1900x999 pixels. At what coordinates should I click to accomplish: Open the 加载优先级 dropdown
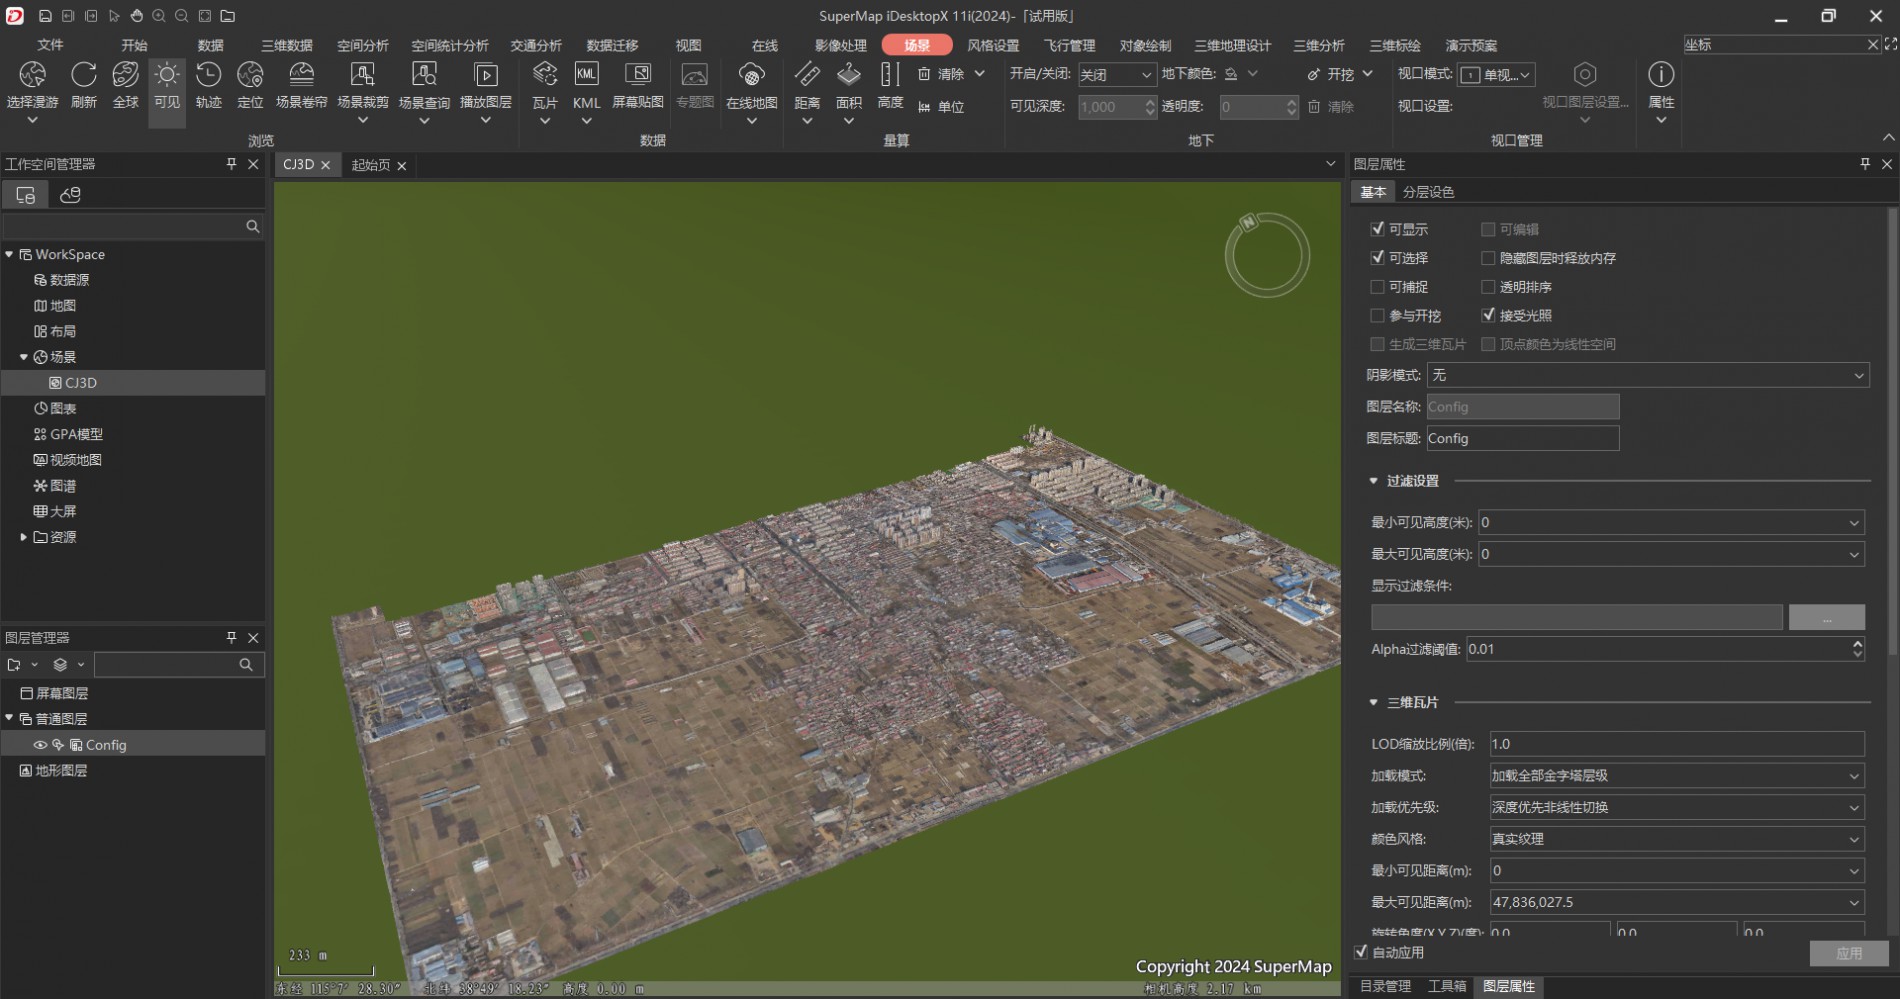click(1677, 807)
